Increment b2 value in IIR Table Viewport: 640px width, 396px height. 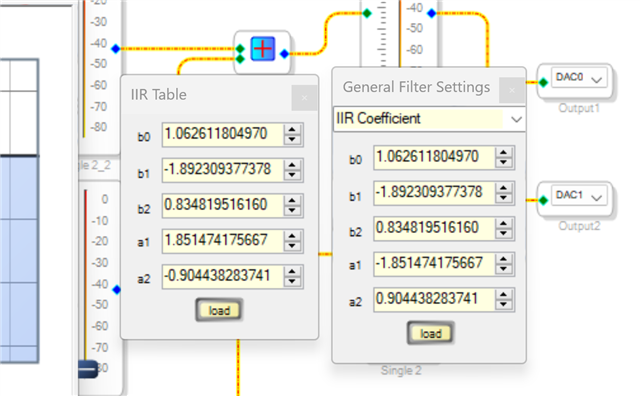(292, 200)
